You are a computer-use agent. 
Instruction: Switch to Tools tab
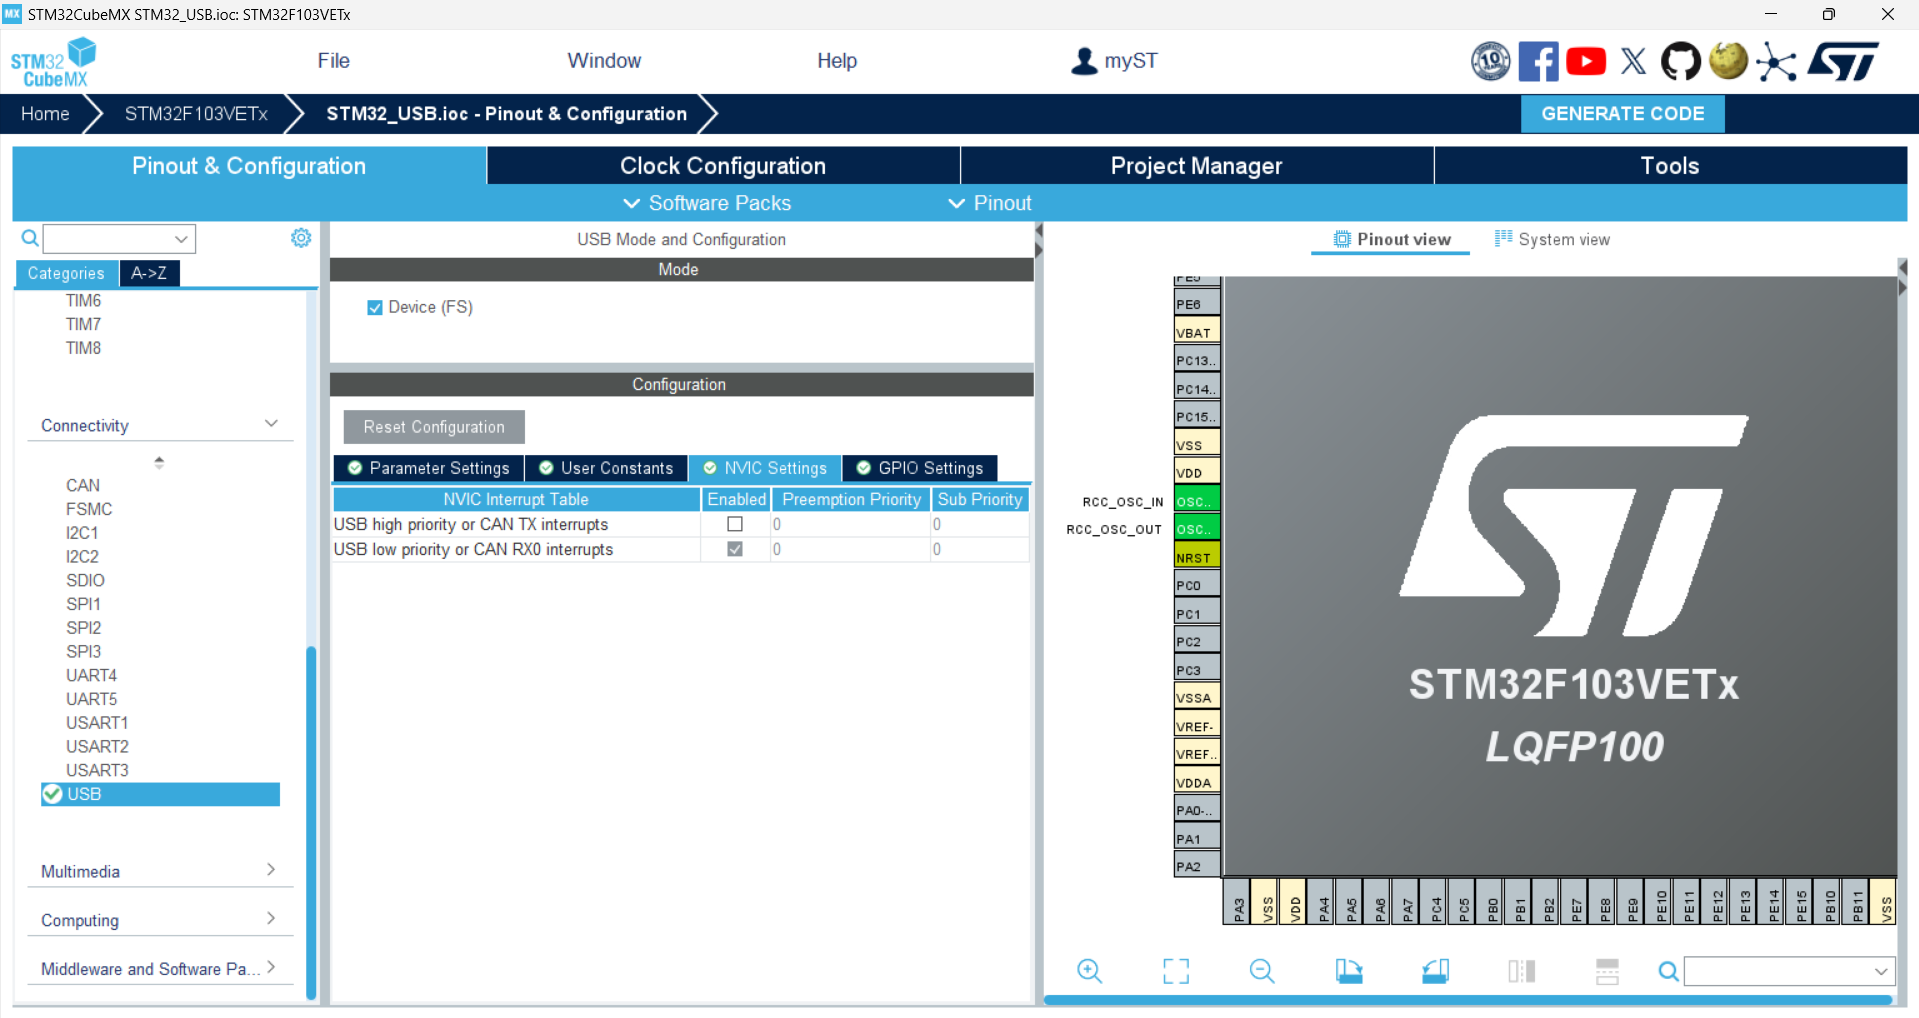(1670, 166)
